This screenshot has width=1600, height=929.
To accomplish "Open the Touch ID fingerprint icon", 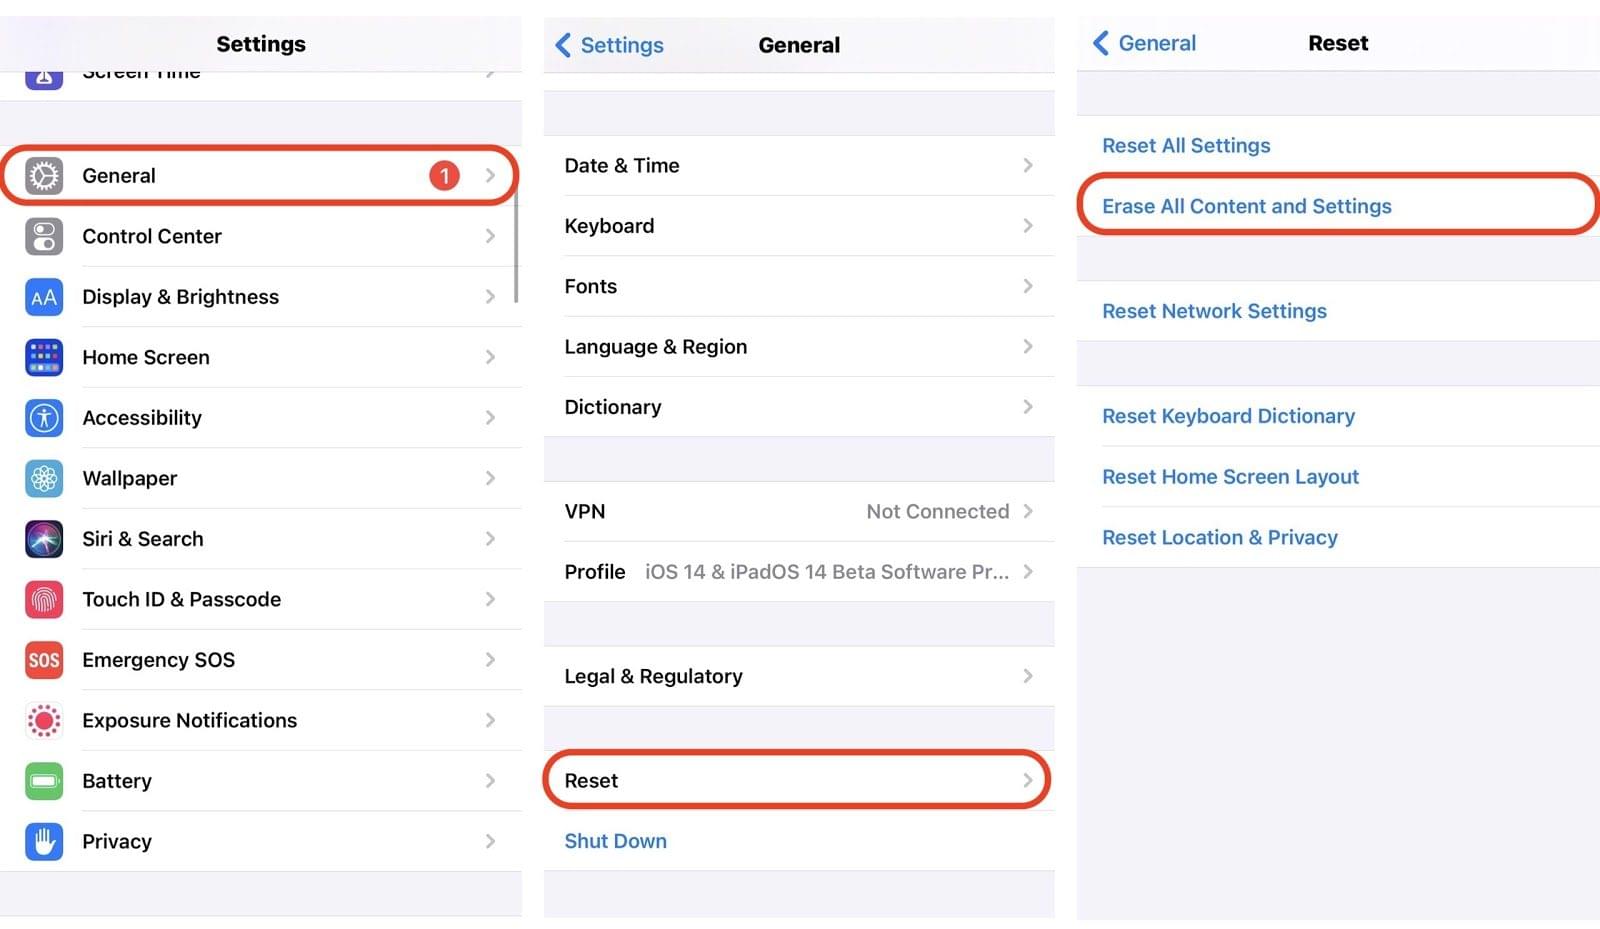I will pyautogui.click(x=44, y=600).
